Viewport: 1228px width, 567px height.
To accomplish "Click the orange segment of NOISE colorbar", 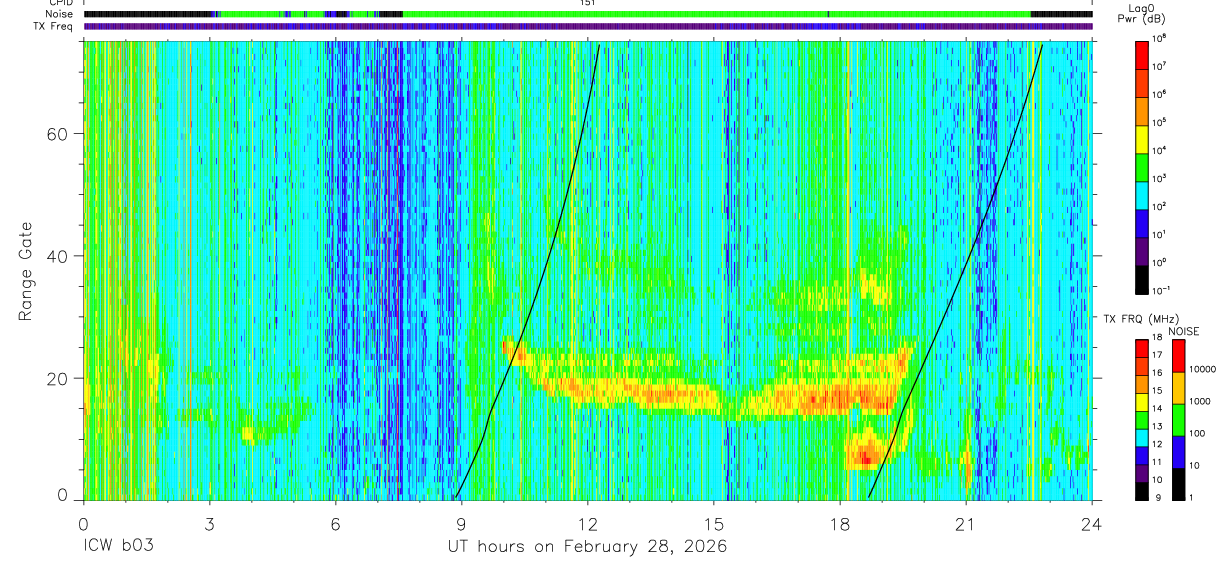I will (x=1179, y=387).
